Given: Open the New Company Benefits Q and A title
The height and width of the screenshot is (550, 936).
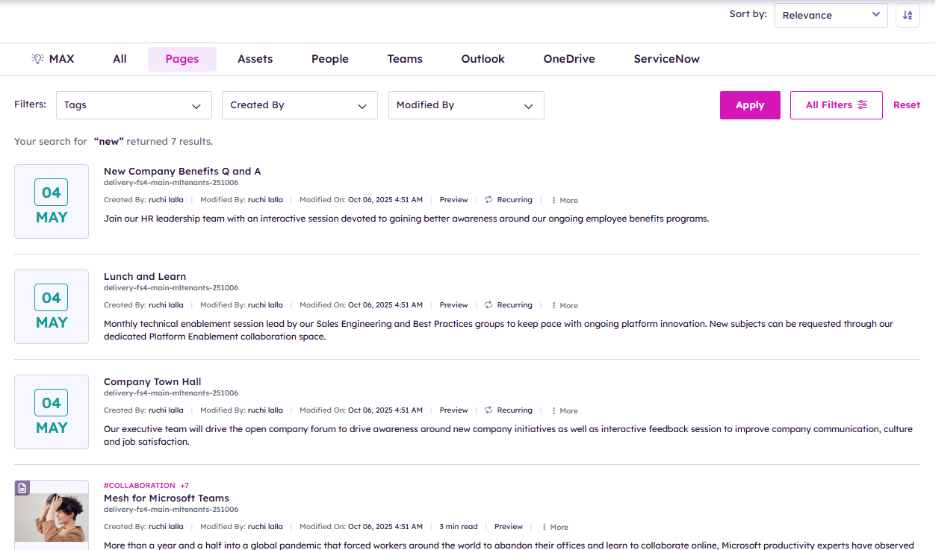Looking at the screenshot, I should pyautogui.click(x=182, y=171).
